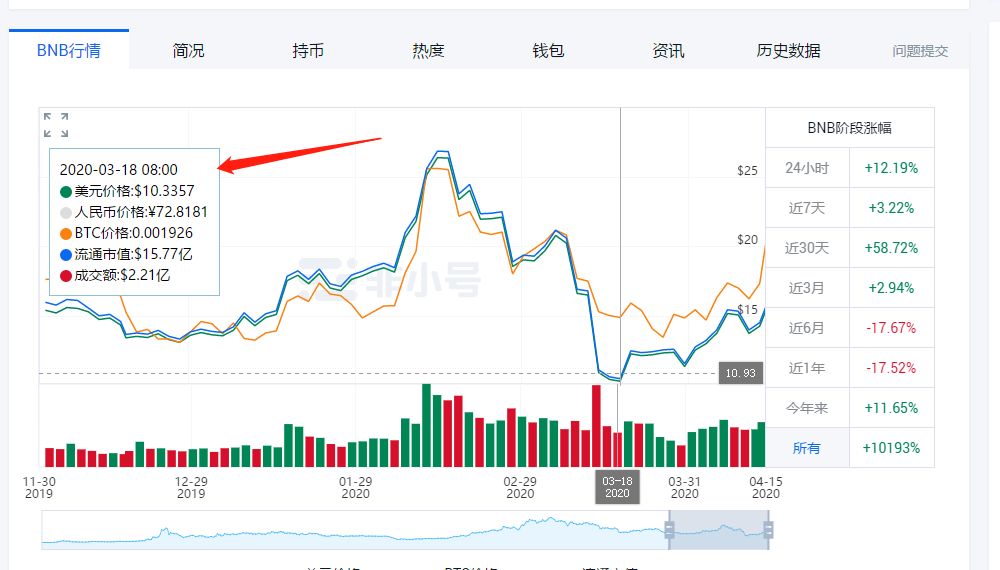Click the 02-29 2020 axis date label
Image resolution: width=1000 pixels, height=570 pixels.
[520, 487]
